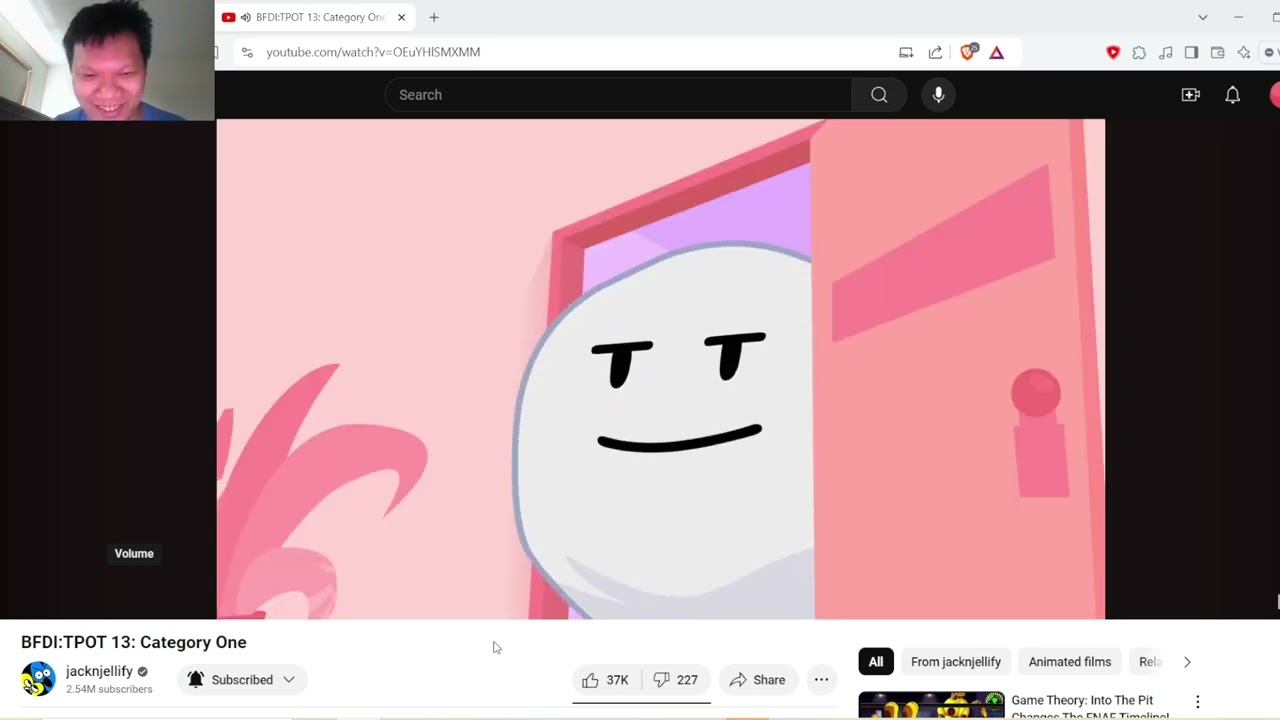The image size is (1280, 720).
Task: Mute the tab via the speaker icon
Action: click(245, 17)
